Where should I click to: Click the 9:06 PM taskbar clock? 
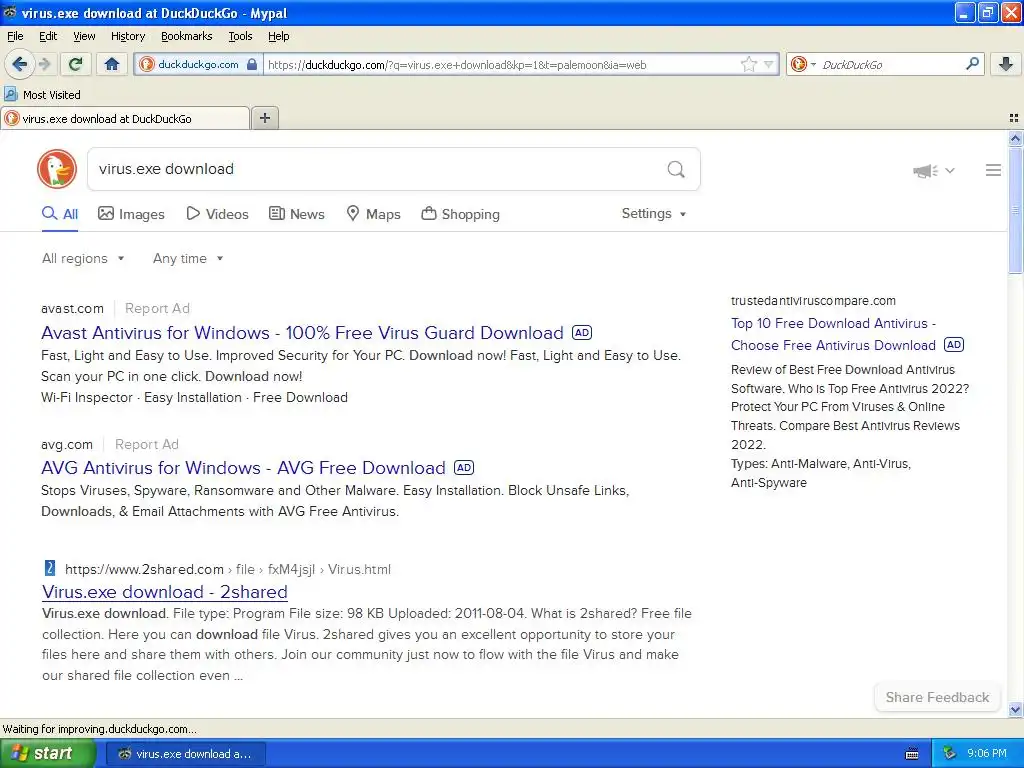tap(986, 754)
